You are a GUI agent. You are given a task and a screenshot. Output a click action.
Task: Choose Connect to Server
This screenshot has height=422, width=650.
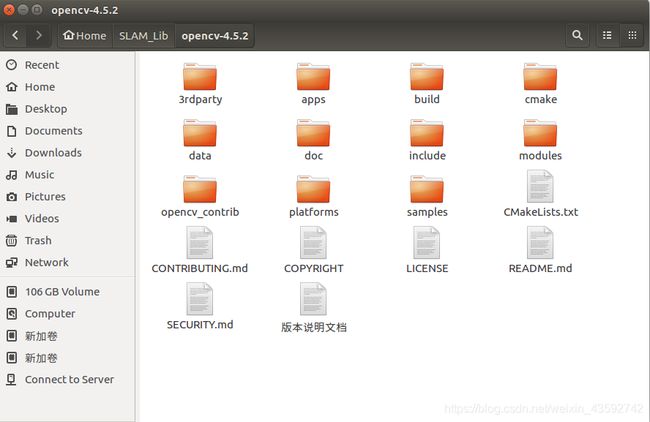click(x=67, y=380)
